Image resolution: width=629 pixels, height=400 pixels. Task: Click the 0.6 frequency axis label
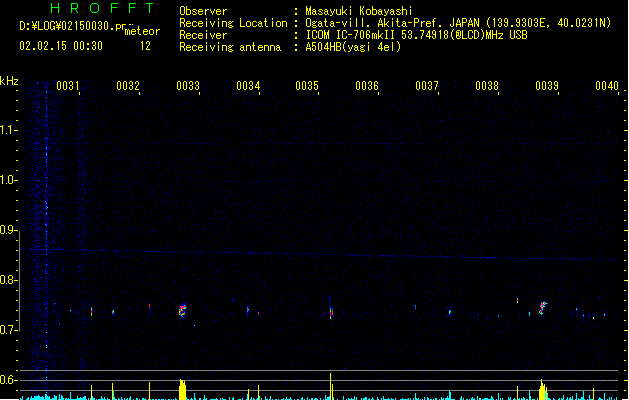pyautogui.click(x=8, y=380)
